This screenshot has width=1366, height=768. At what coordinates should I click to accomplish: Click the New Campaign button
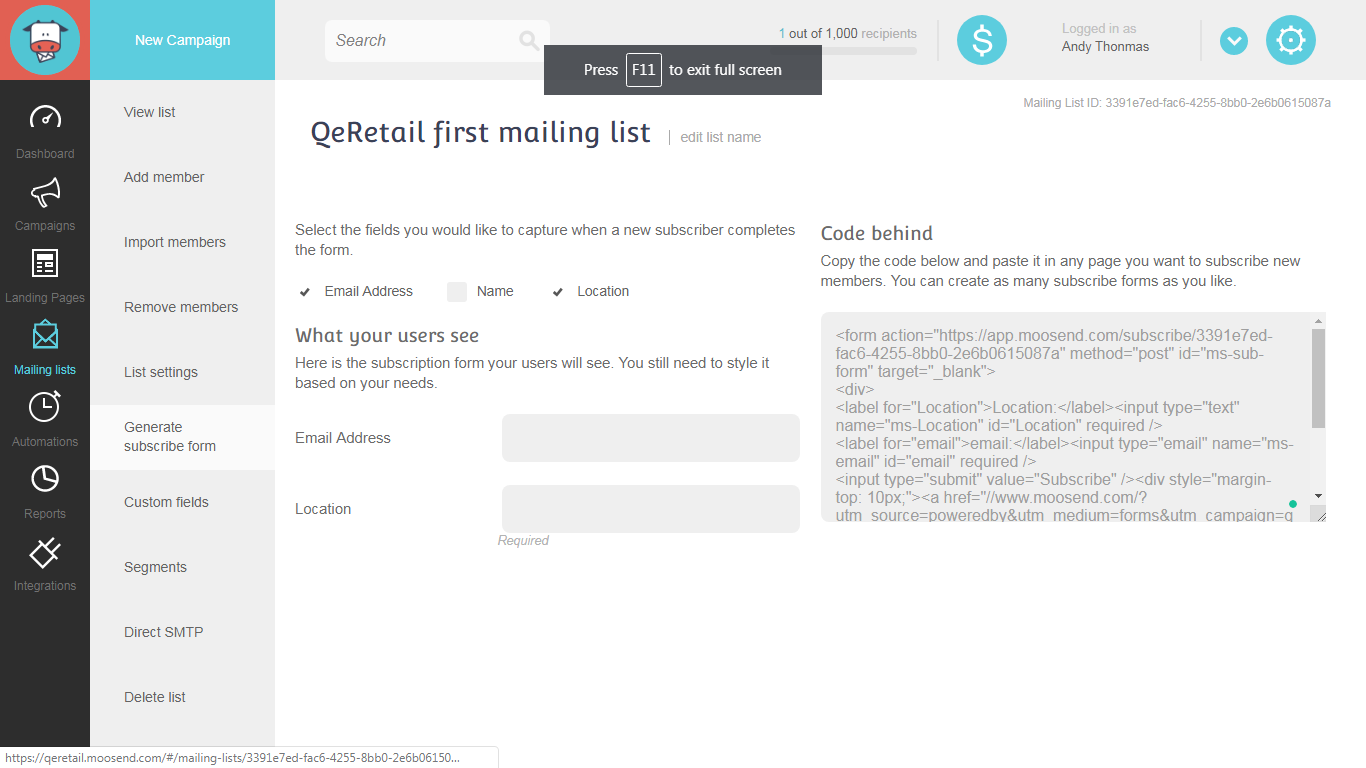click(x=182, y=40)
